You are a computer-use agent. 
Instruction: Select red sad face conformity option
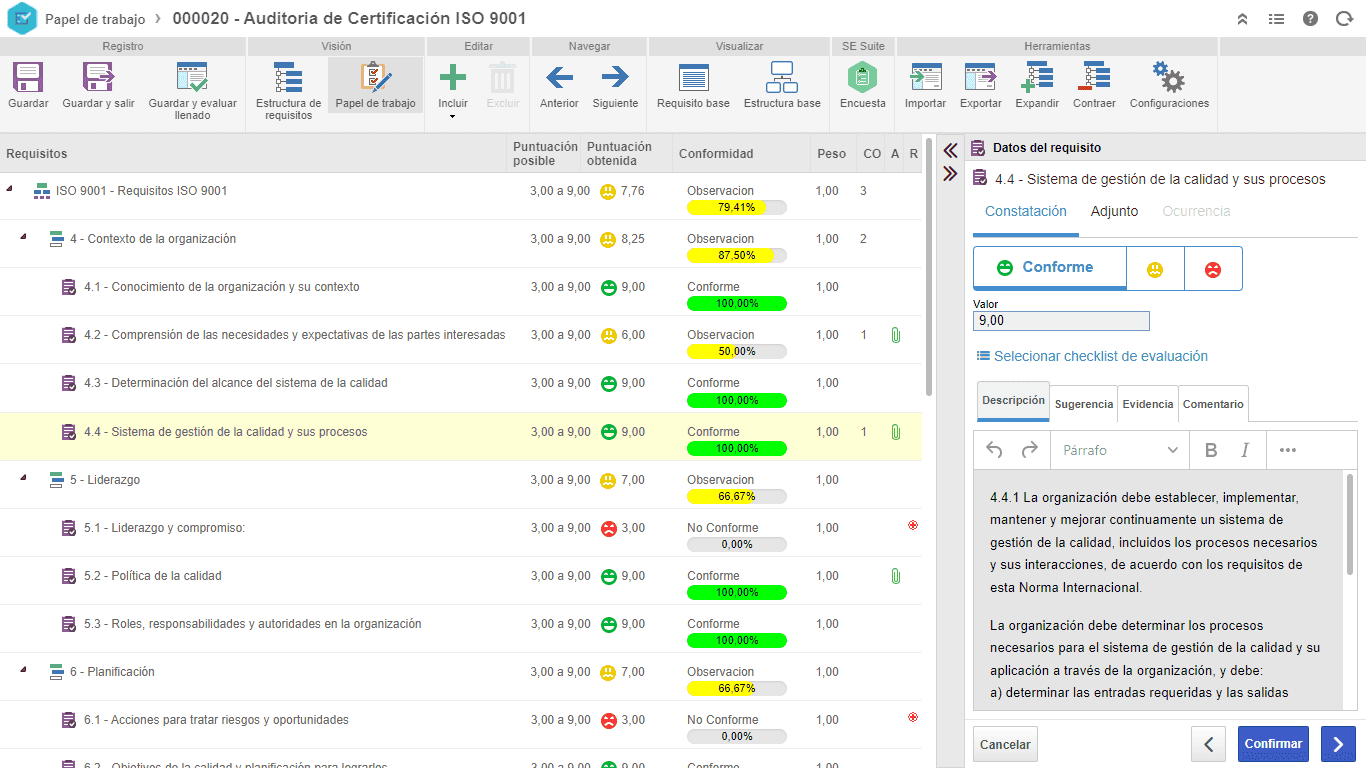[1213, 269]
